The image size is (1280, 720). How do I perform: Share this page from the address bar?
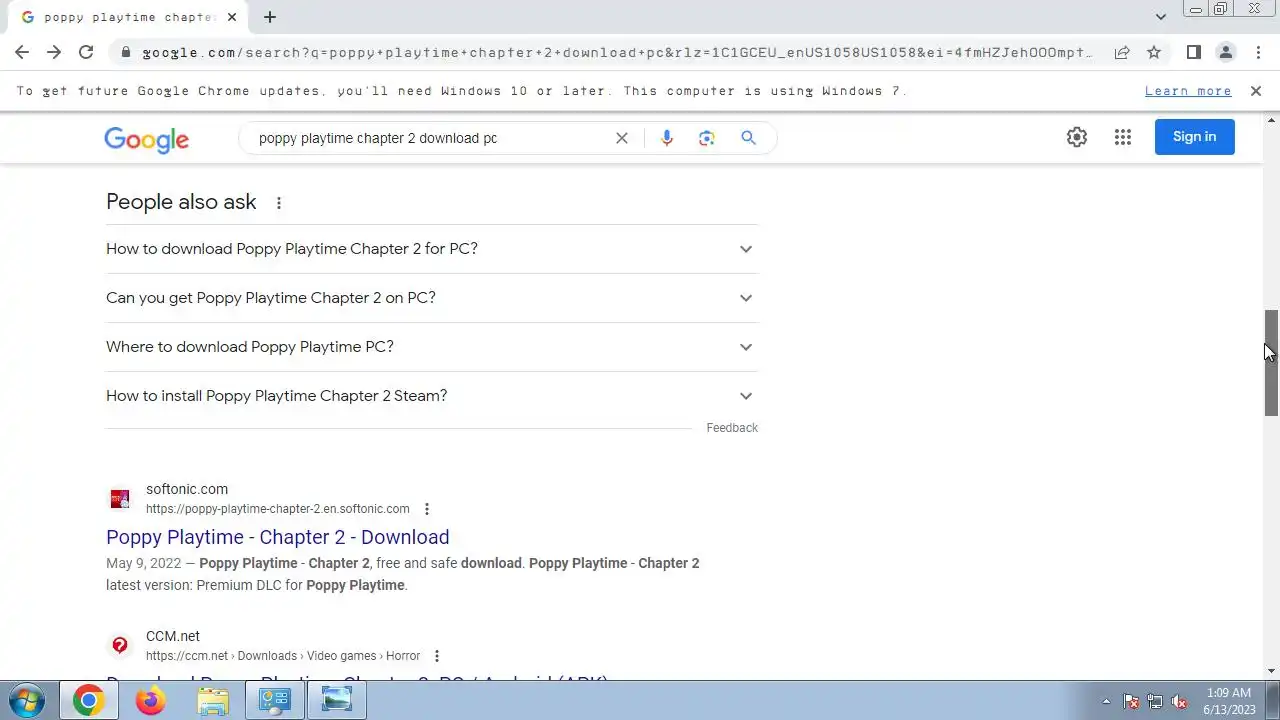coord(1122,52)
